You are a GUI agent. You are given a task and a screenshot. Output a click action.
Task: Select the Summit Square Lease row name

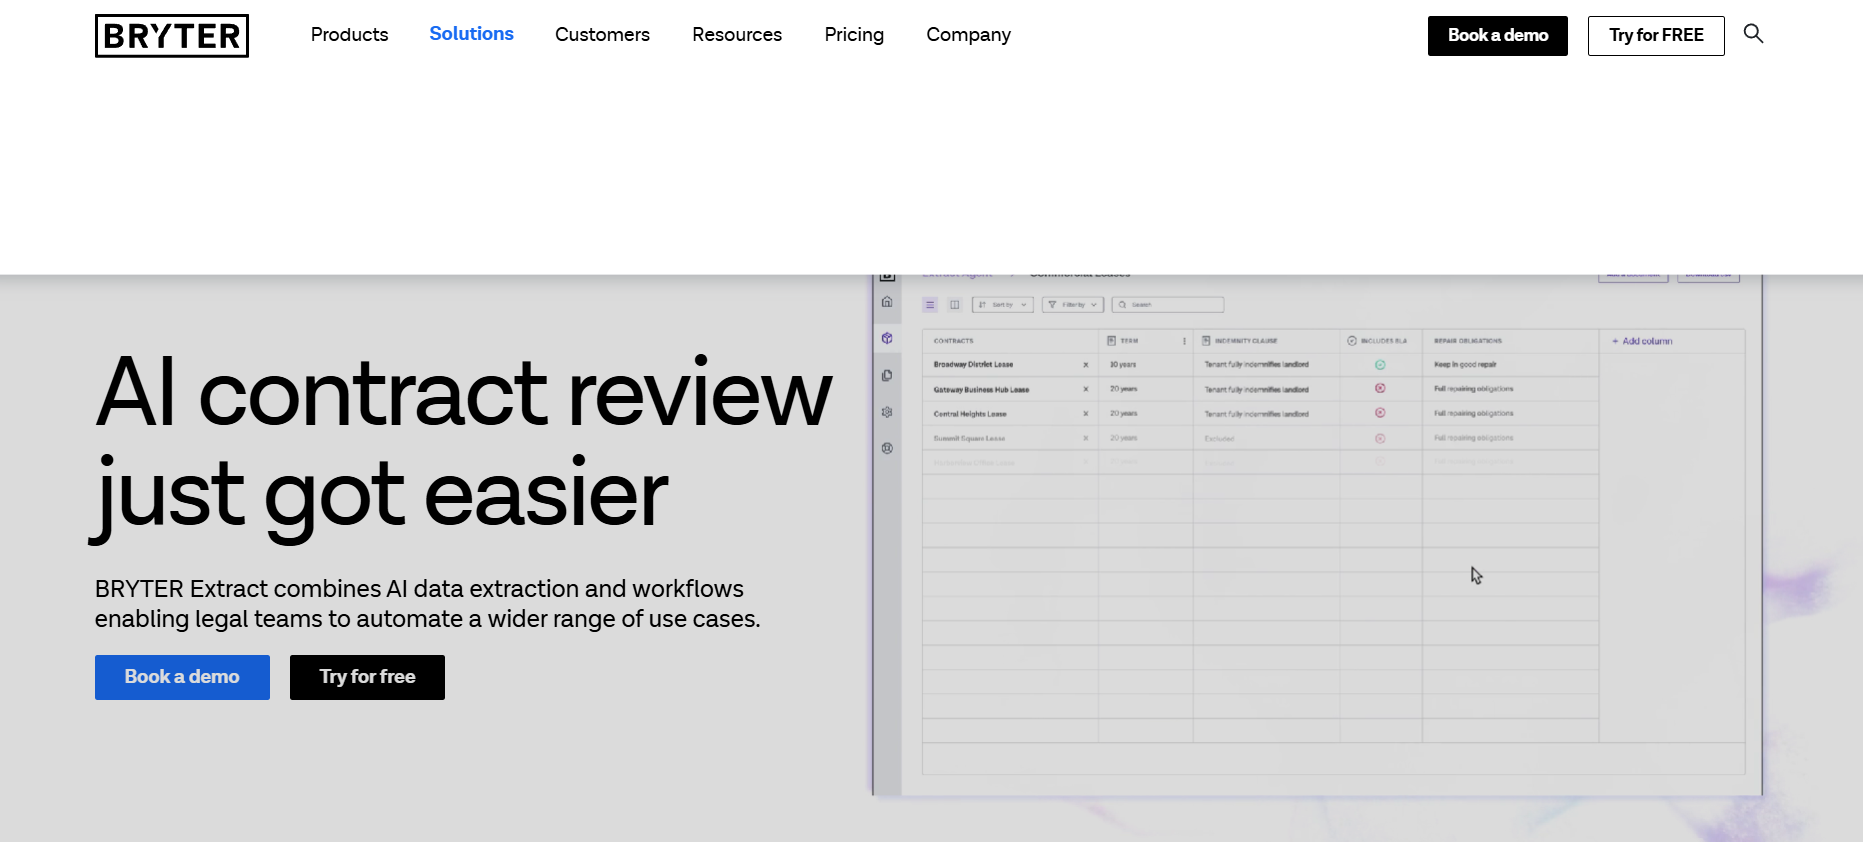tap(969, 438)
